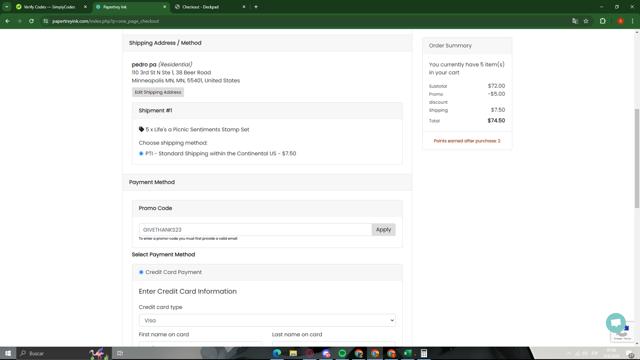
Task: Open Spotify from the taskbar
Action: tap(342, 353)
